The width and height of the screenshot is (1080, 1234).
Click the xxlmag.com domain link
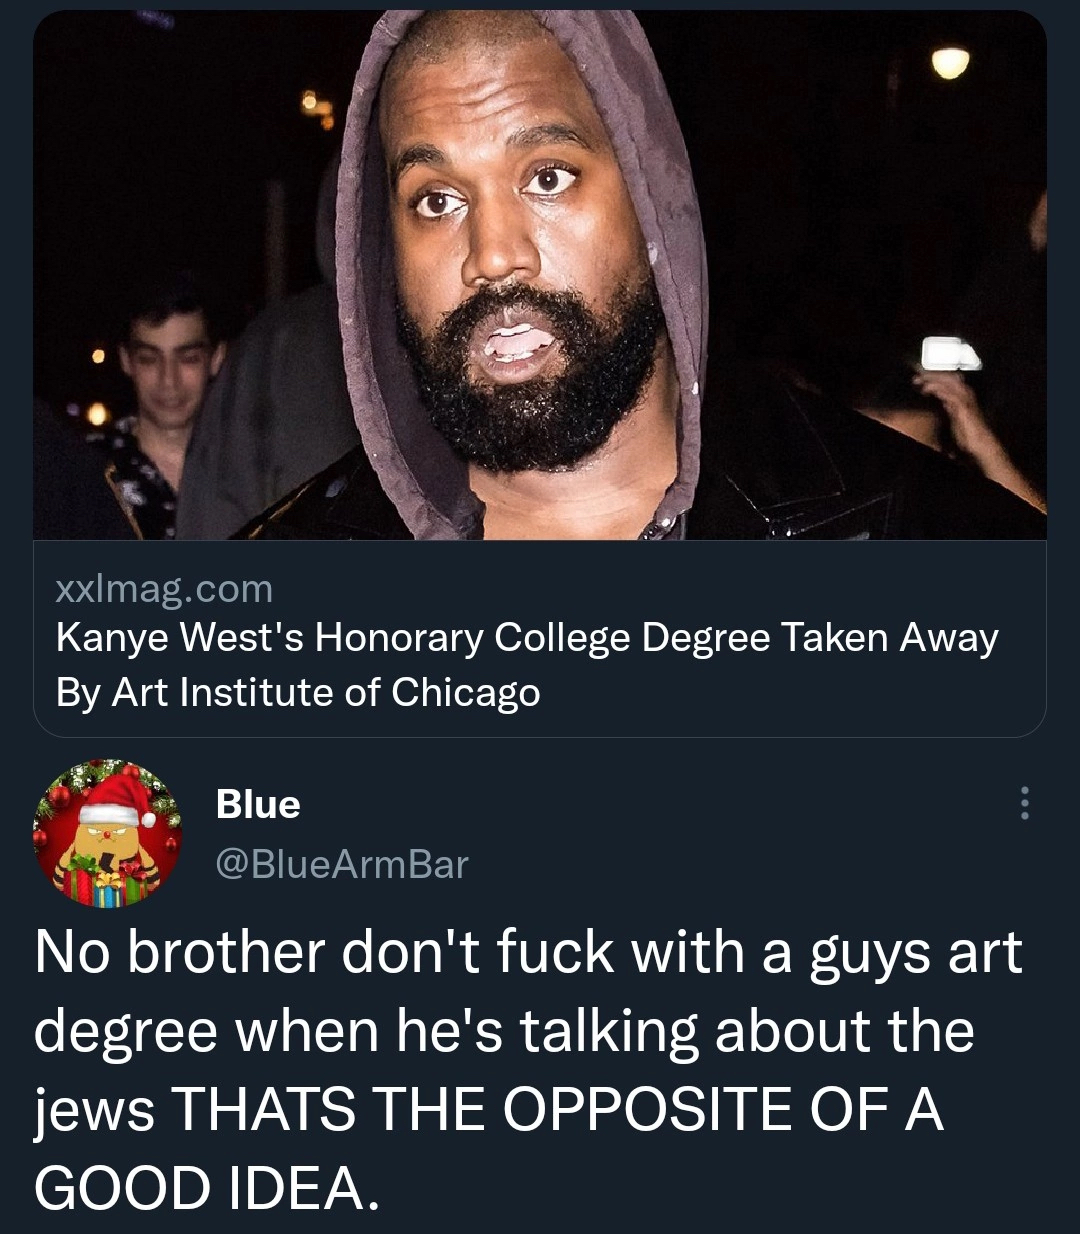pyautogui.click(x=164, y=589)
